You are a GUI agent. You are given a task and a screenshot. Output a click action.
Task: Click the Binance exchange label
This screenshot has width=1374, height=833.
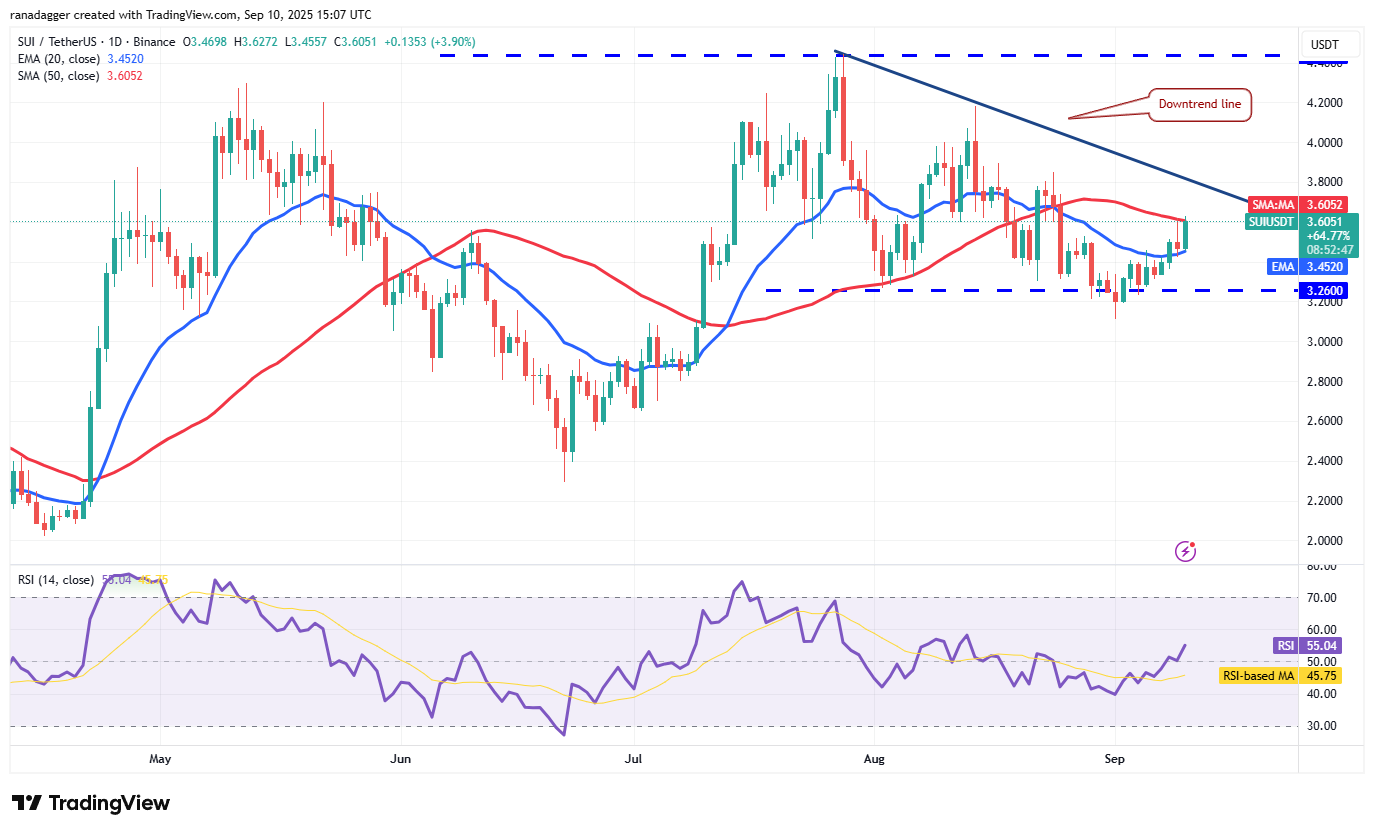[156, 42]
